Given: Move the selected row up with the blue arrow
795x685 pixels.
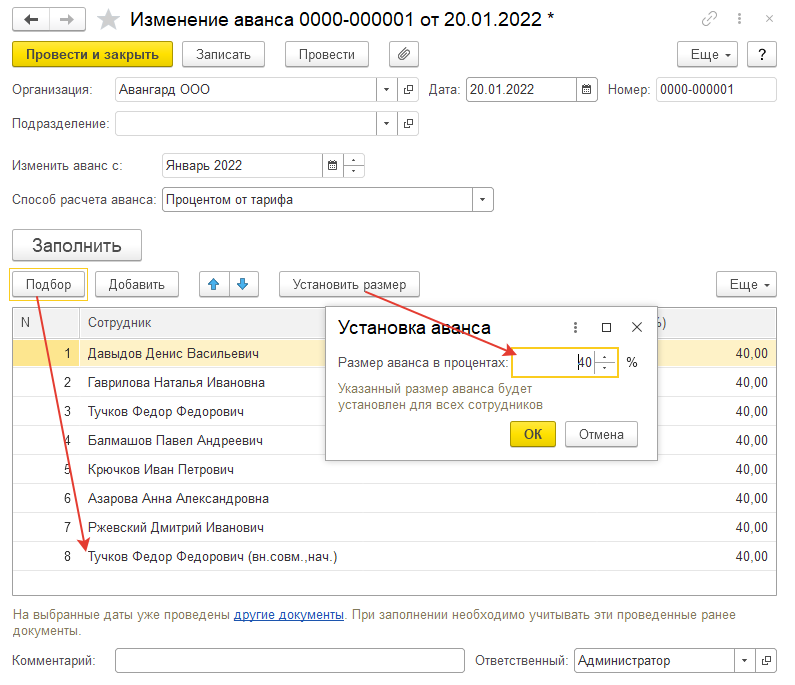Looking at the screenshot, I should (x=214, y=284).
